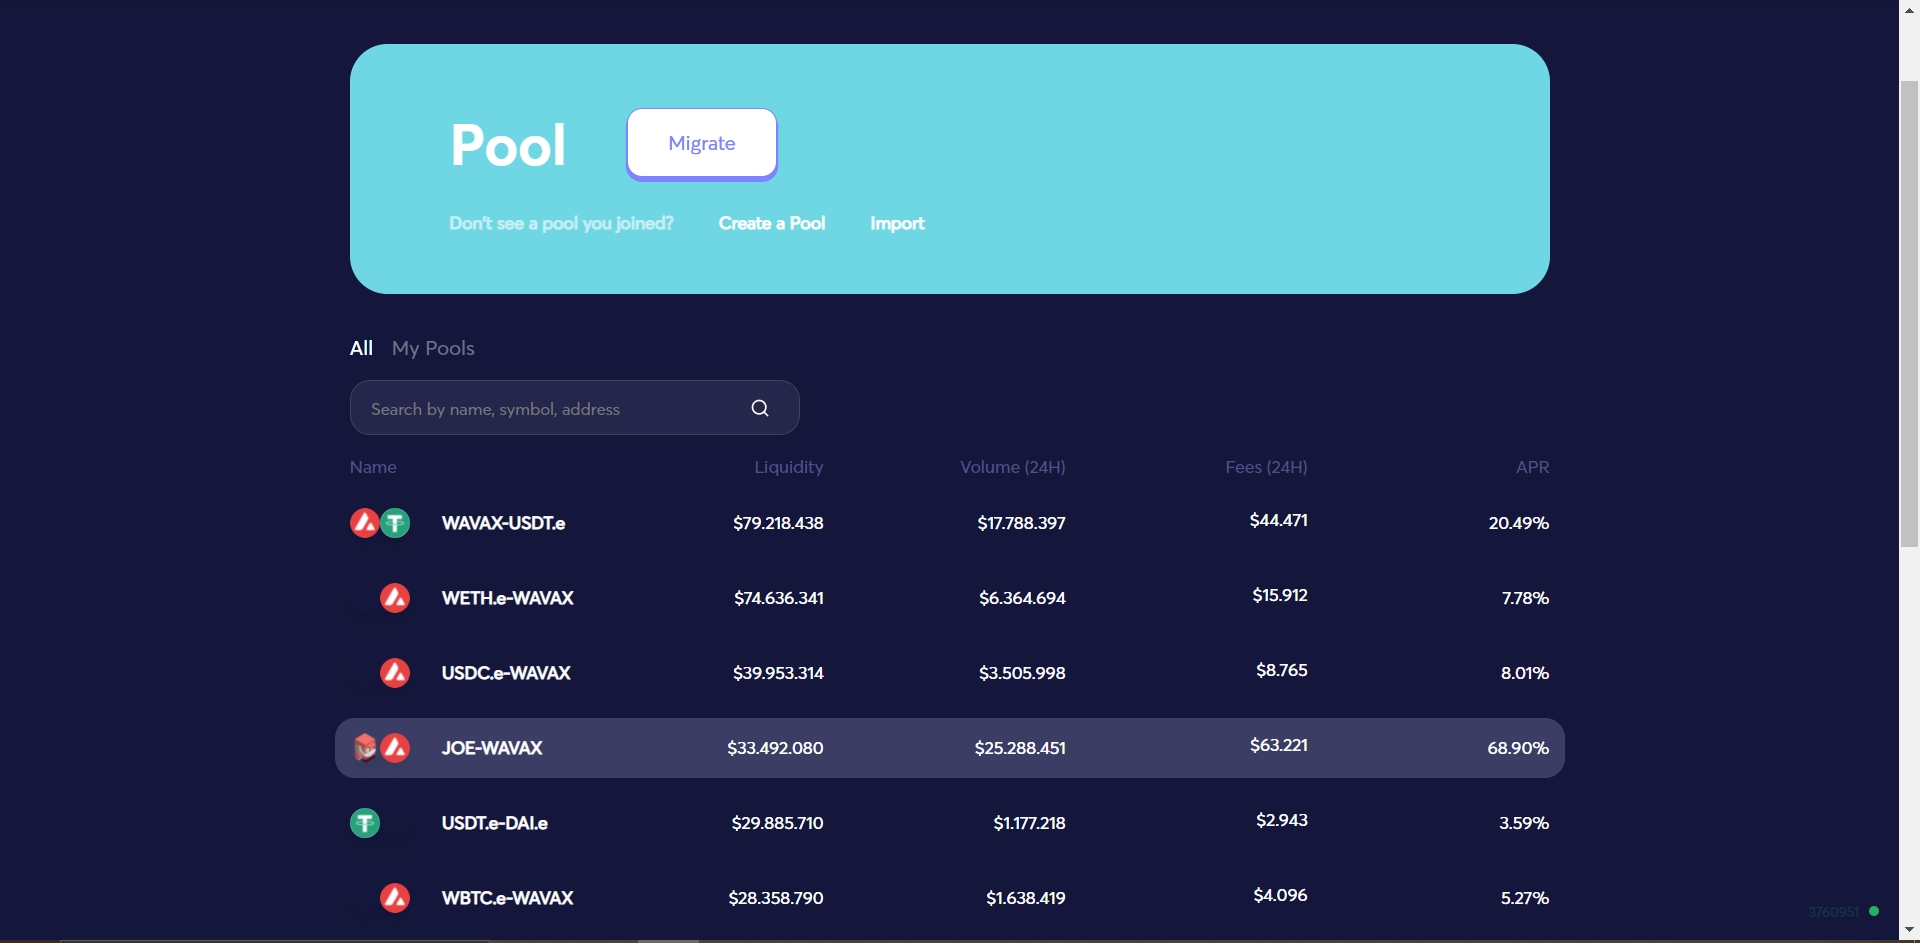The height and width of the screenshot is (943, 1920).
Task: Click the WAVAX-USDT.e Avalanche token icon
Action: click(x=364, y=523)
